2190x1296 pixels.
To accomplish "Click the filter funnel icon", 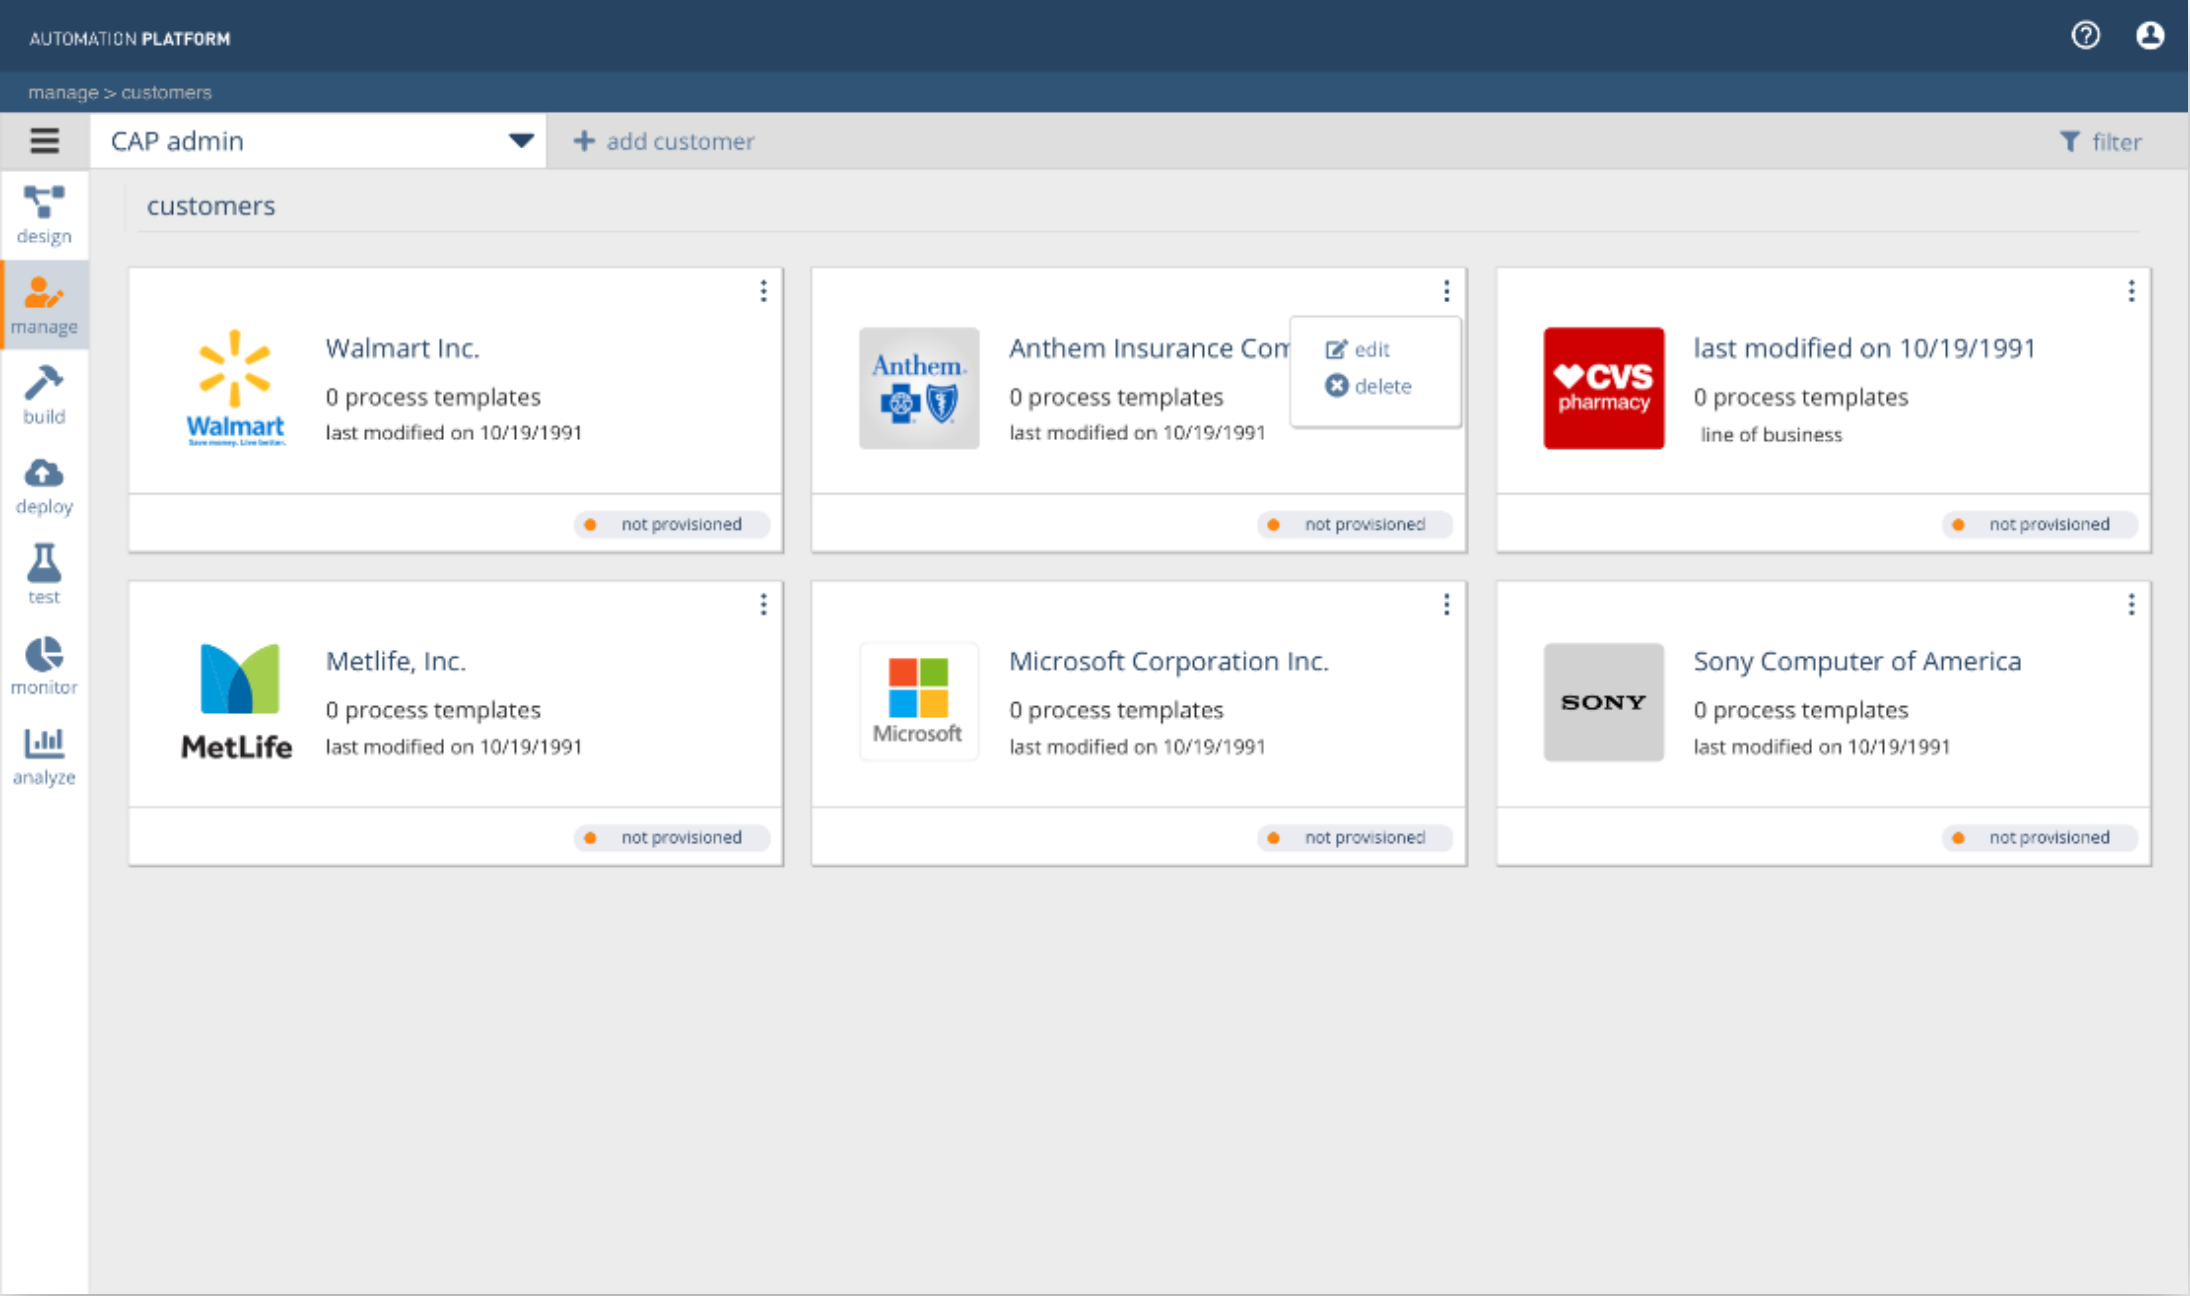I will click(2070, 142).
